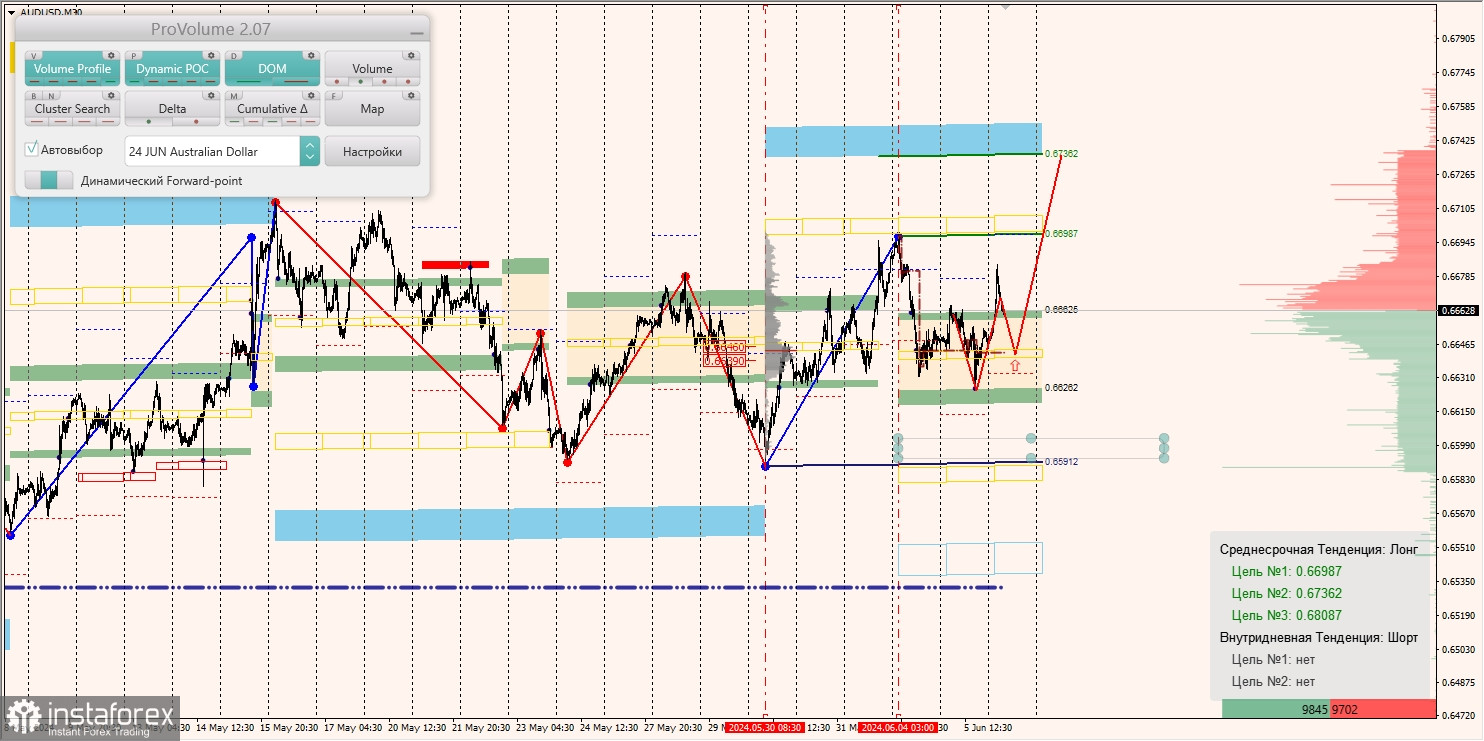Uncheck the Автовыбор checkbox

[x=31, y=149]
